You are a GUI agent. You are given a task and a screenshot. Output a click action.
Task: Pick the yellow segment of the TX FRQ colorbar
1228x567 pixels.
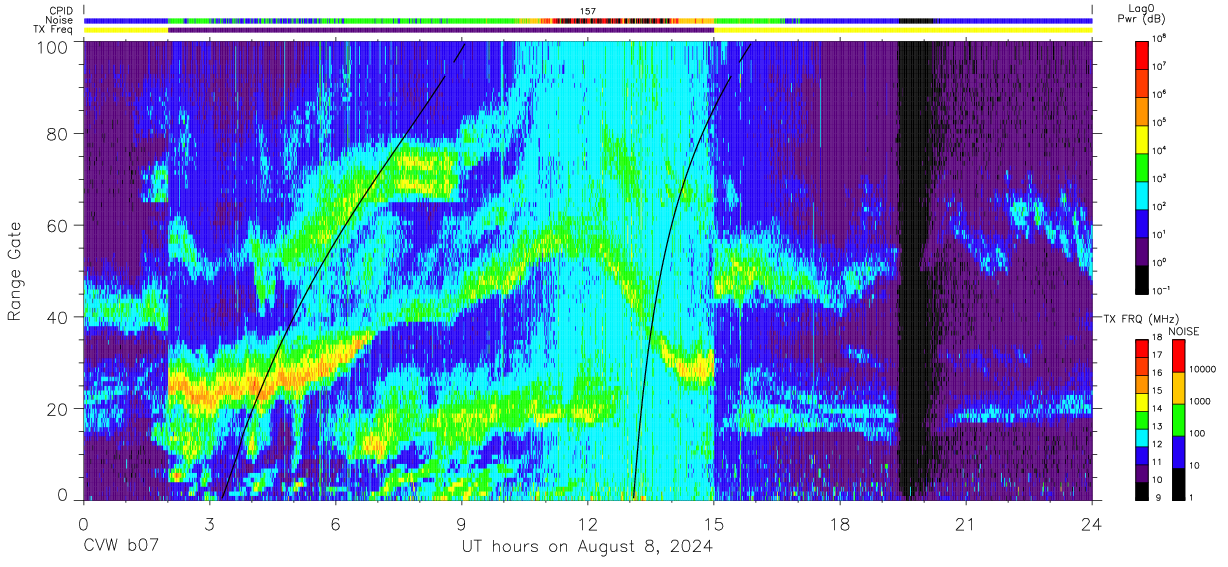coord(1142,401)
